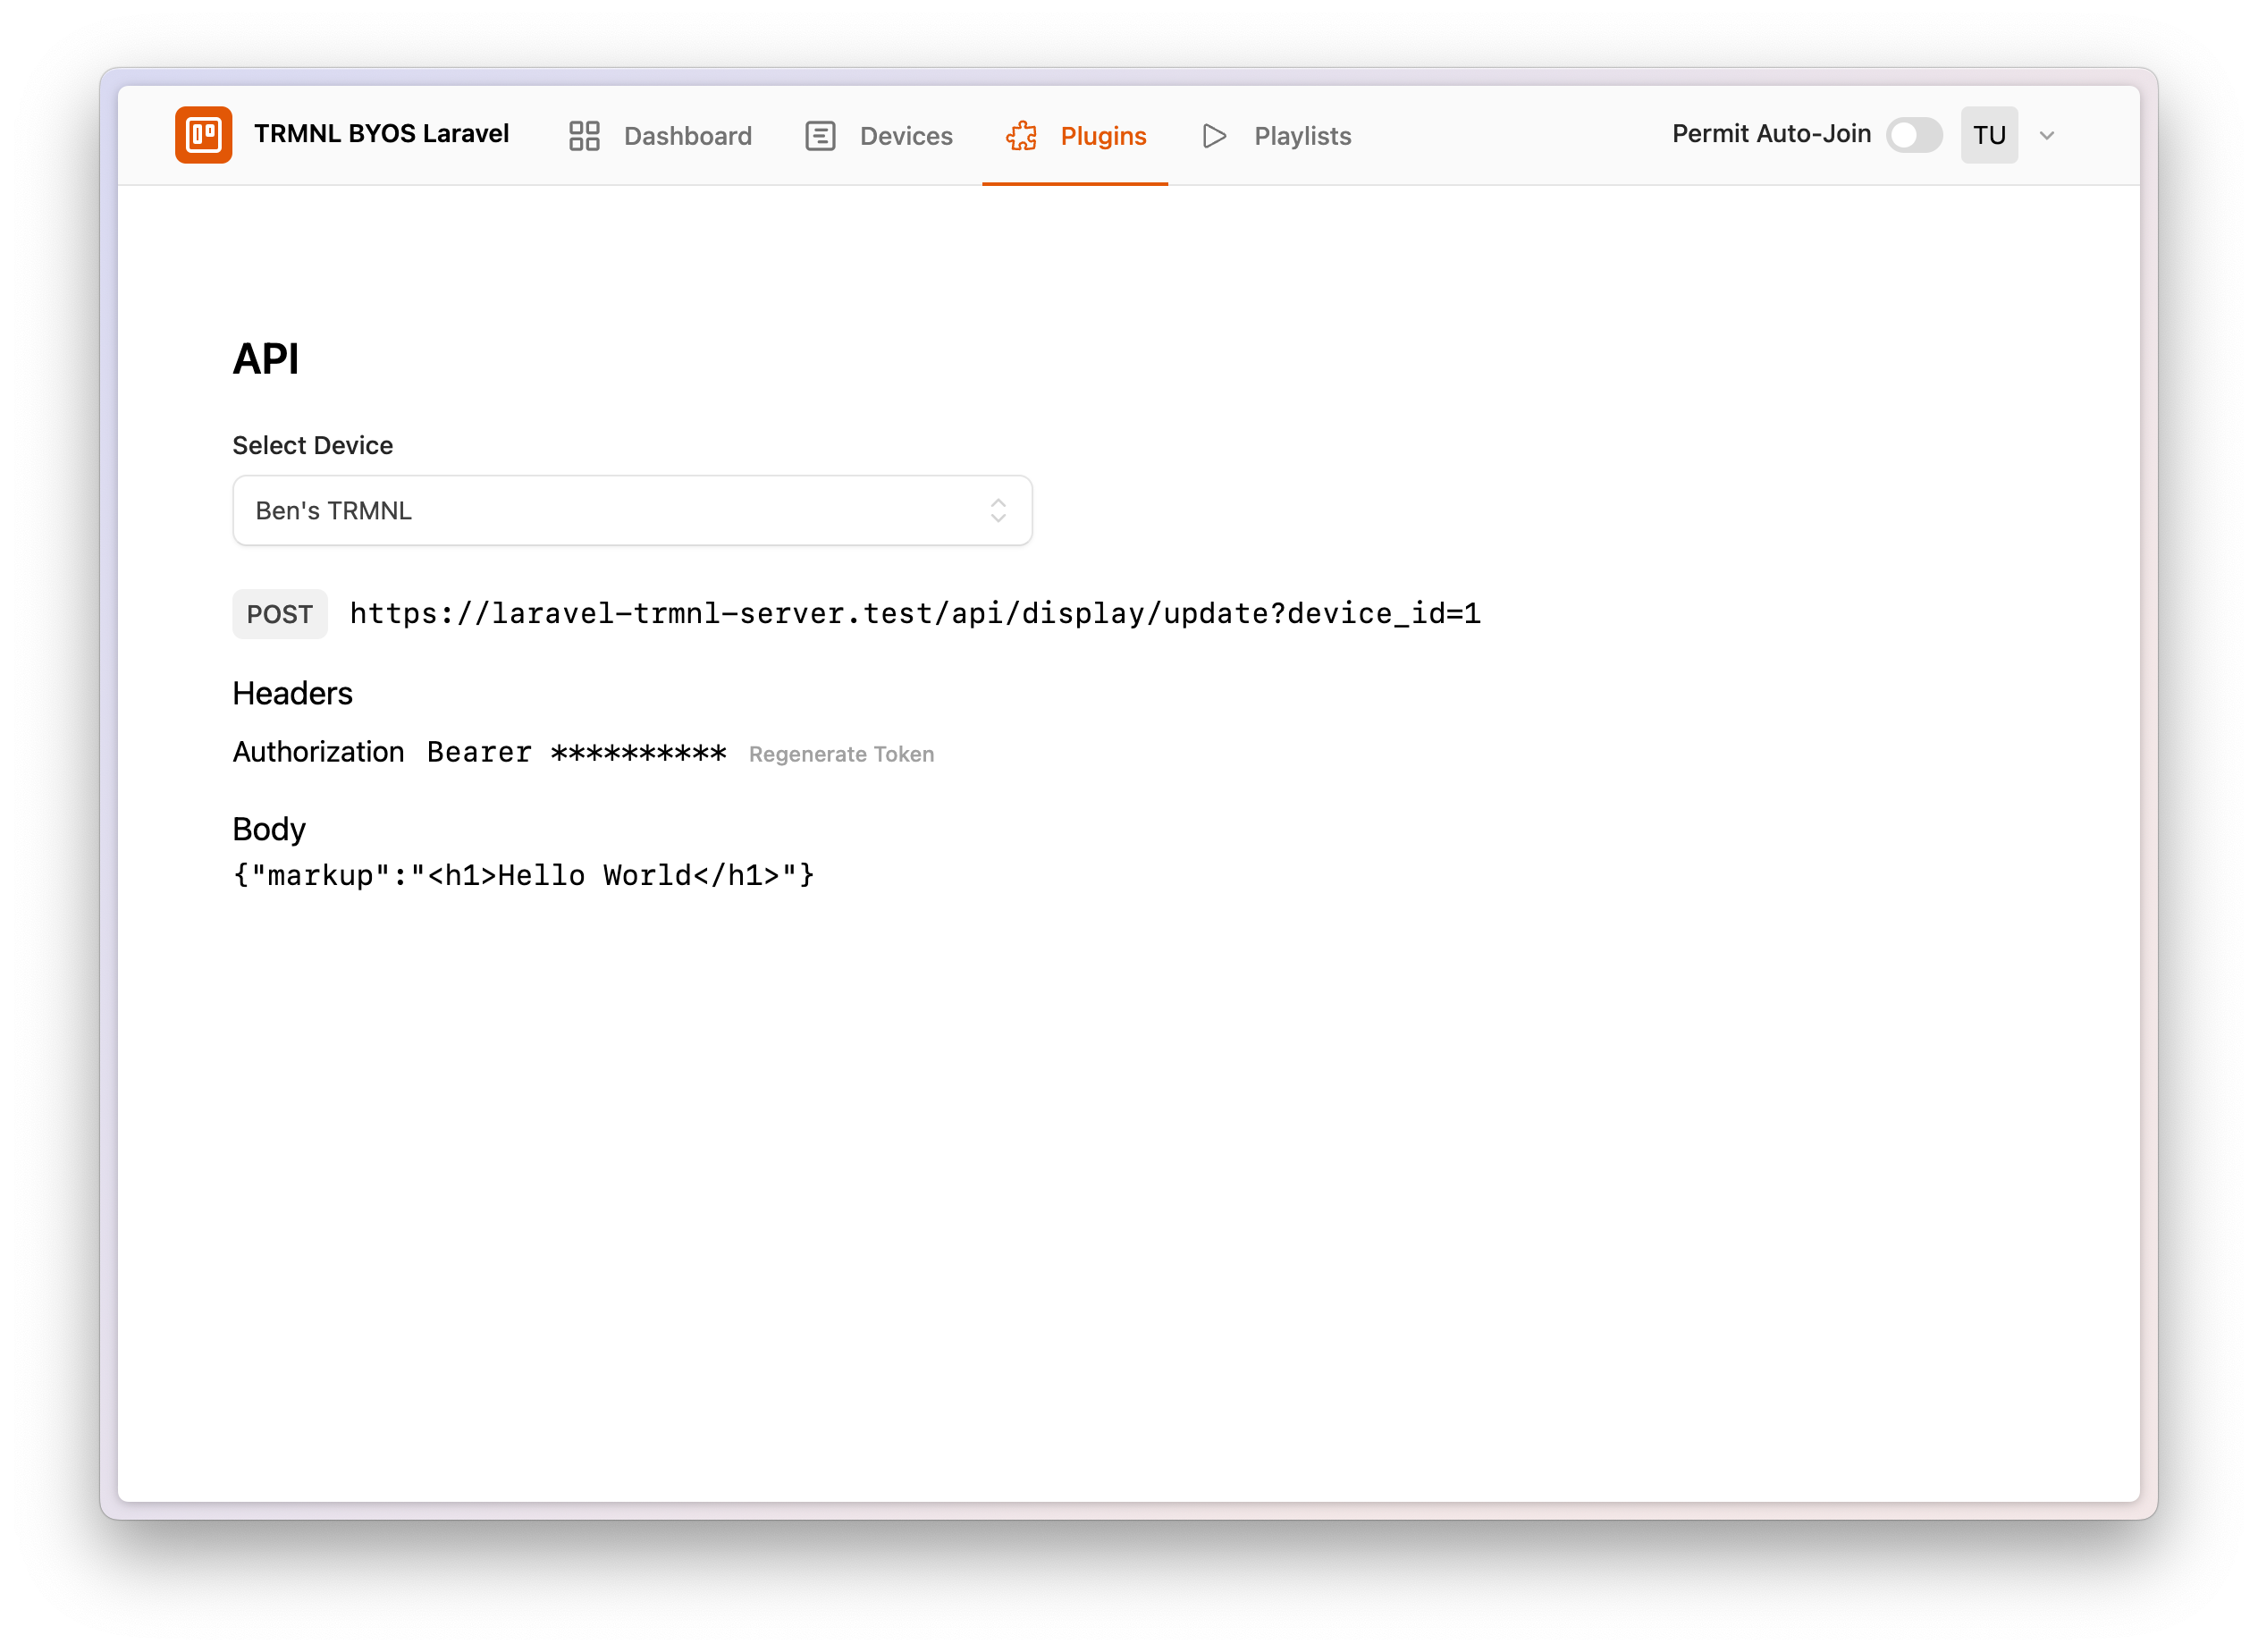Viewport: 2258px width, 1652px height.
Task: Click the play triangle beside Playlists
Action: click(x=1214, y=136)
